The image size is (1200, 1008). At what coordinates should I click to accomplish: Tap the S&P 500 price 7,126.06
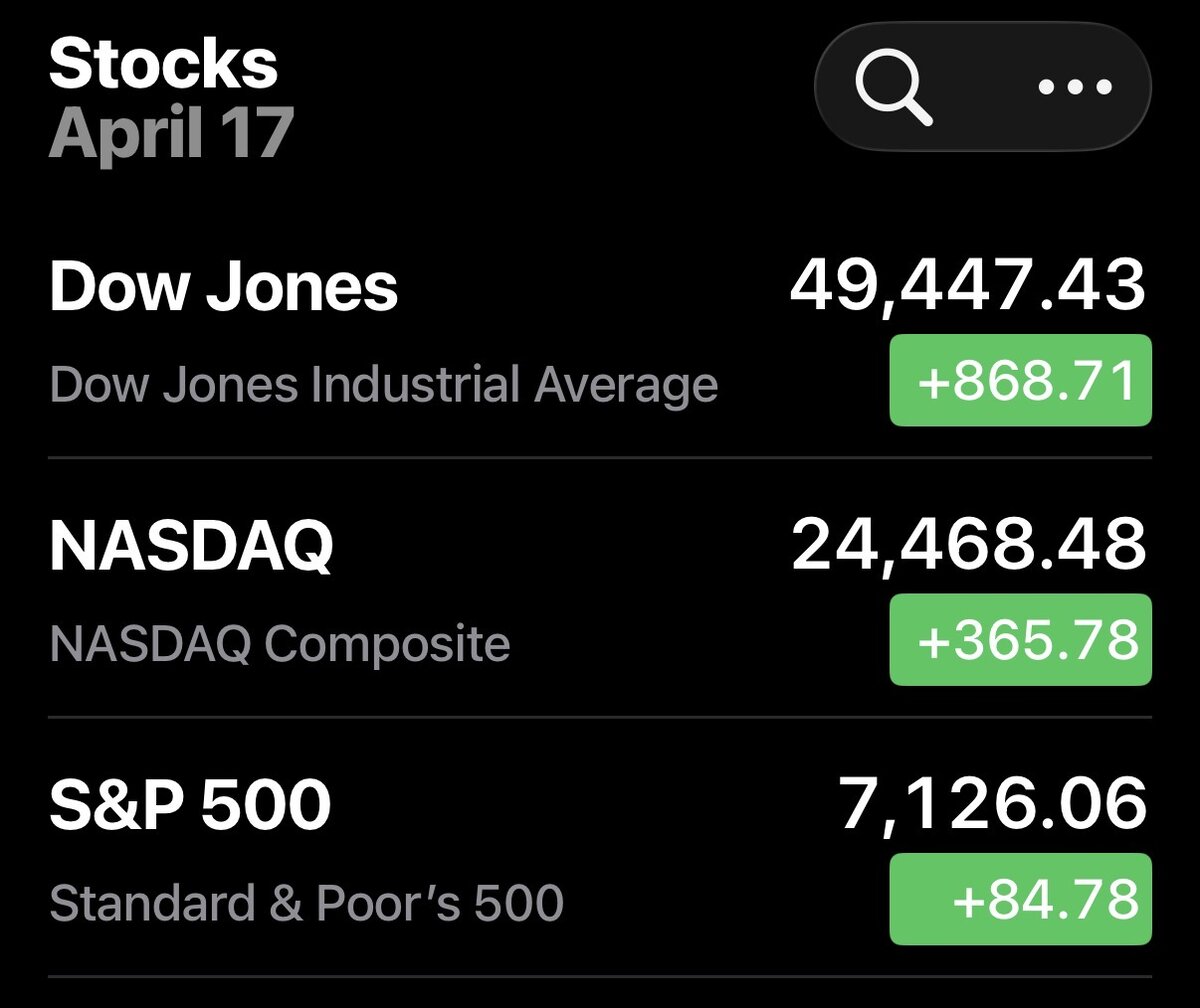click(992, 804)
